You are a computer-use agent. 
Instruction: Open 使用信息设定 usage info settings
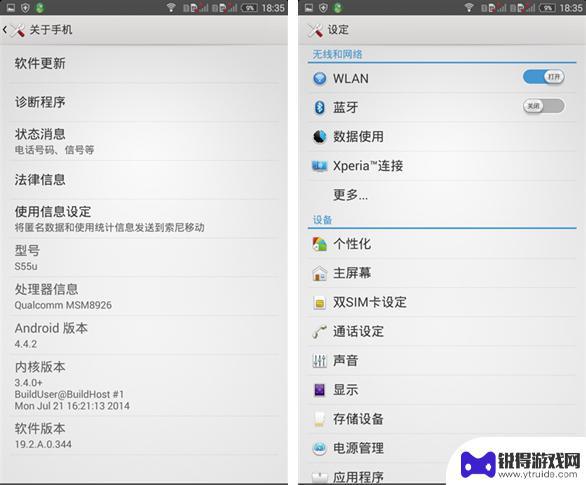144,219
